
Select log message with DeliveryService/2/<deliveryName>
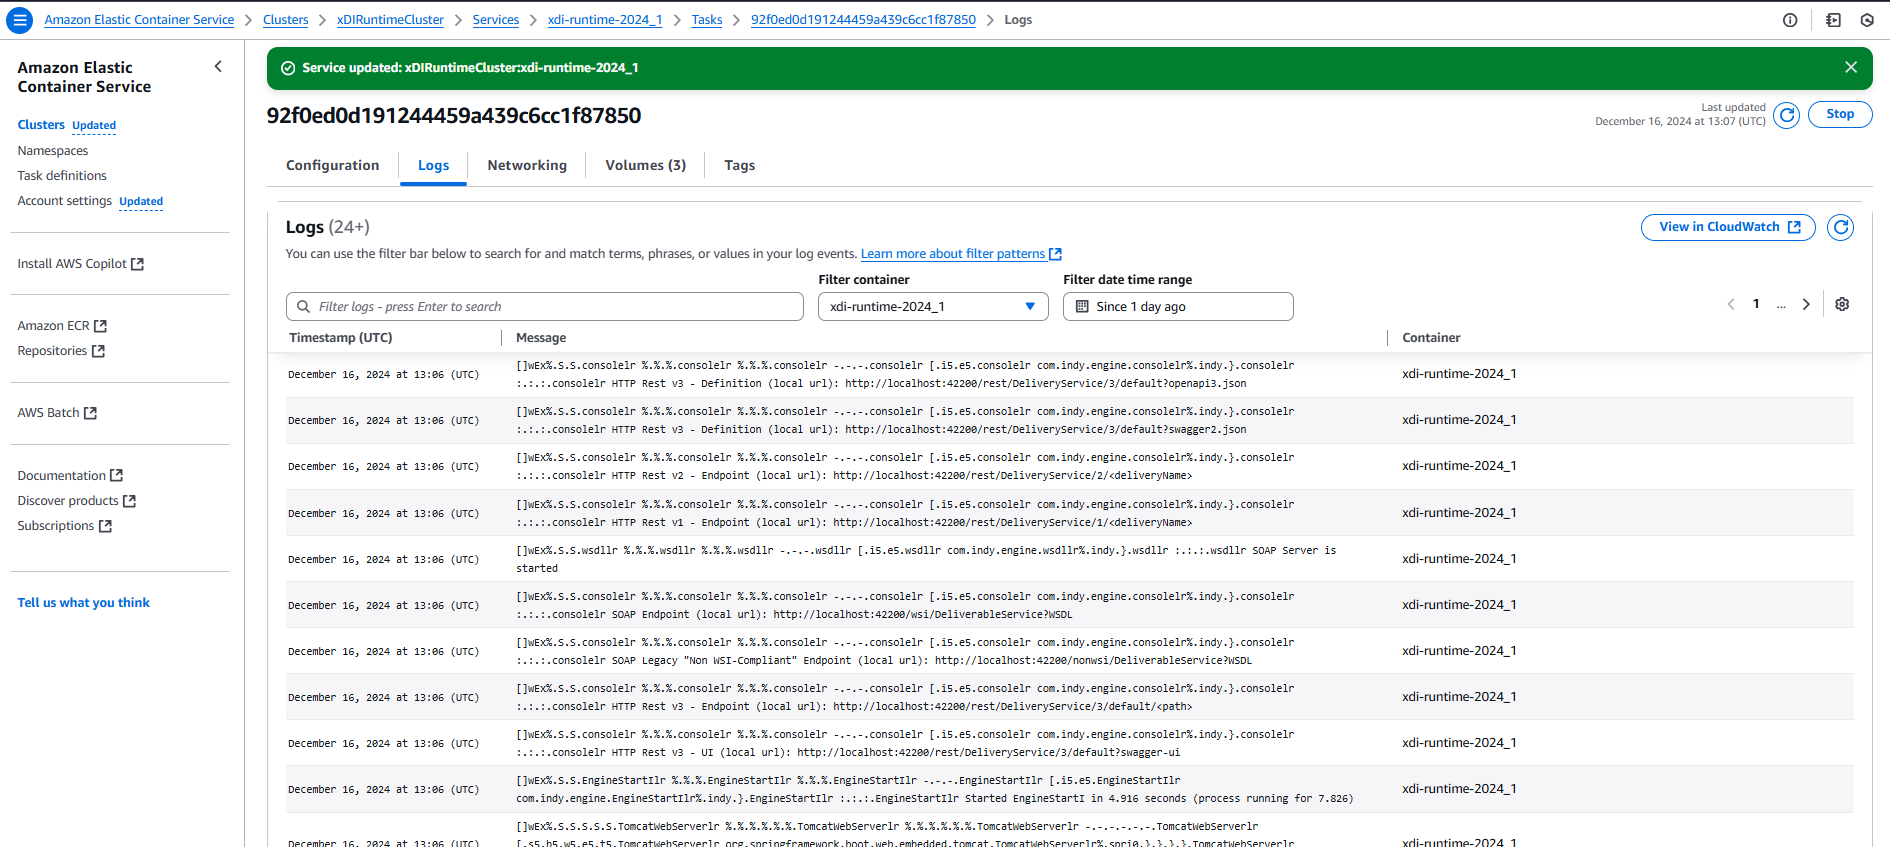905,467
